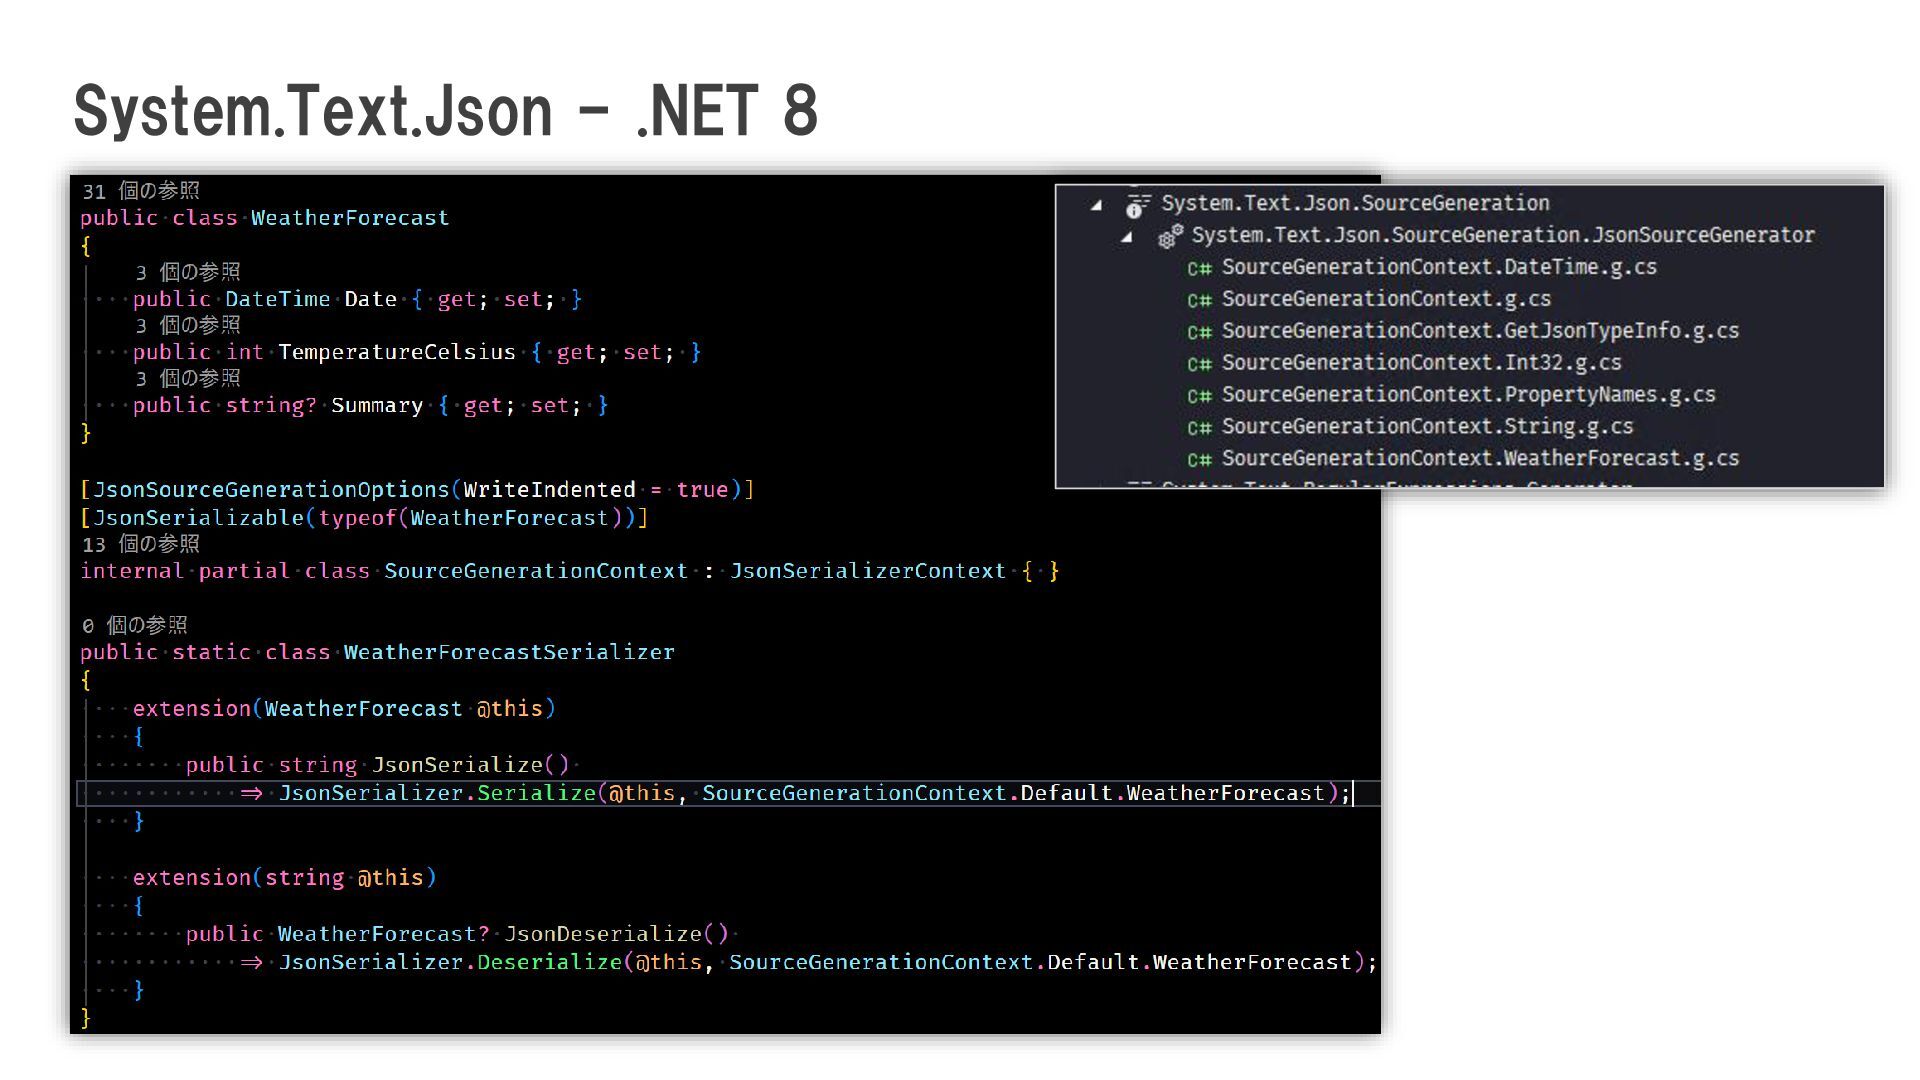1920x1080 pixels.
Task: Click the WeatherForecastSerializer class name
Action: (x=508, y=652)
